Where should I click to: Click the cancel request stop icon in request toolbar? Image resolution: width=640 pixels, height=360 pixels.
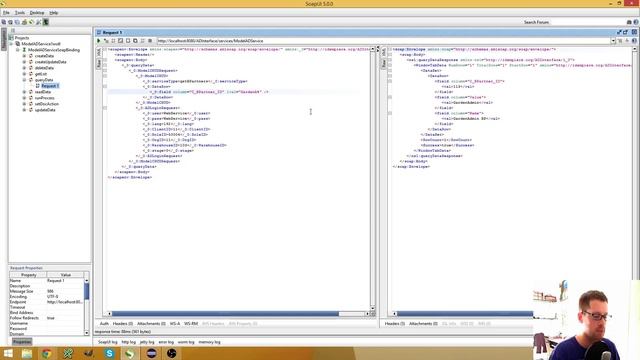coord(150,41)
